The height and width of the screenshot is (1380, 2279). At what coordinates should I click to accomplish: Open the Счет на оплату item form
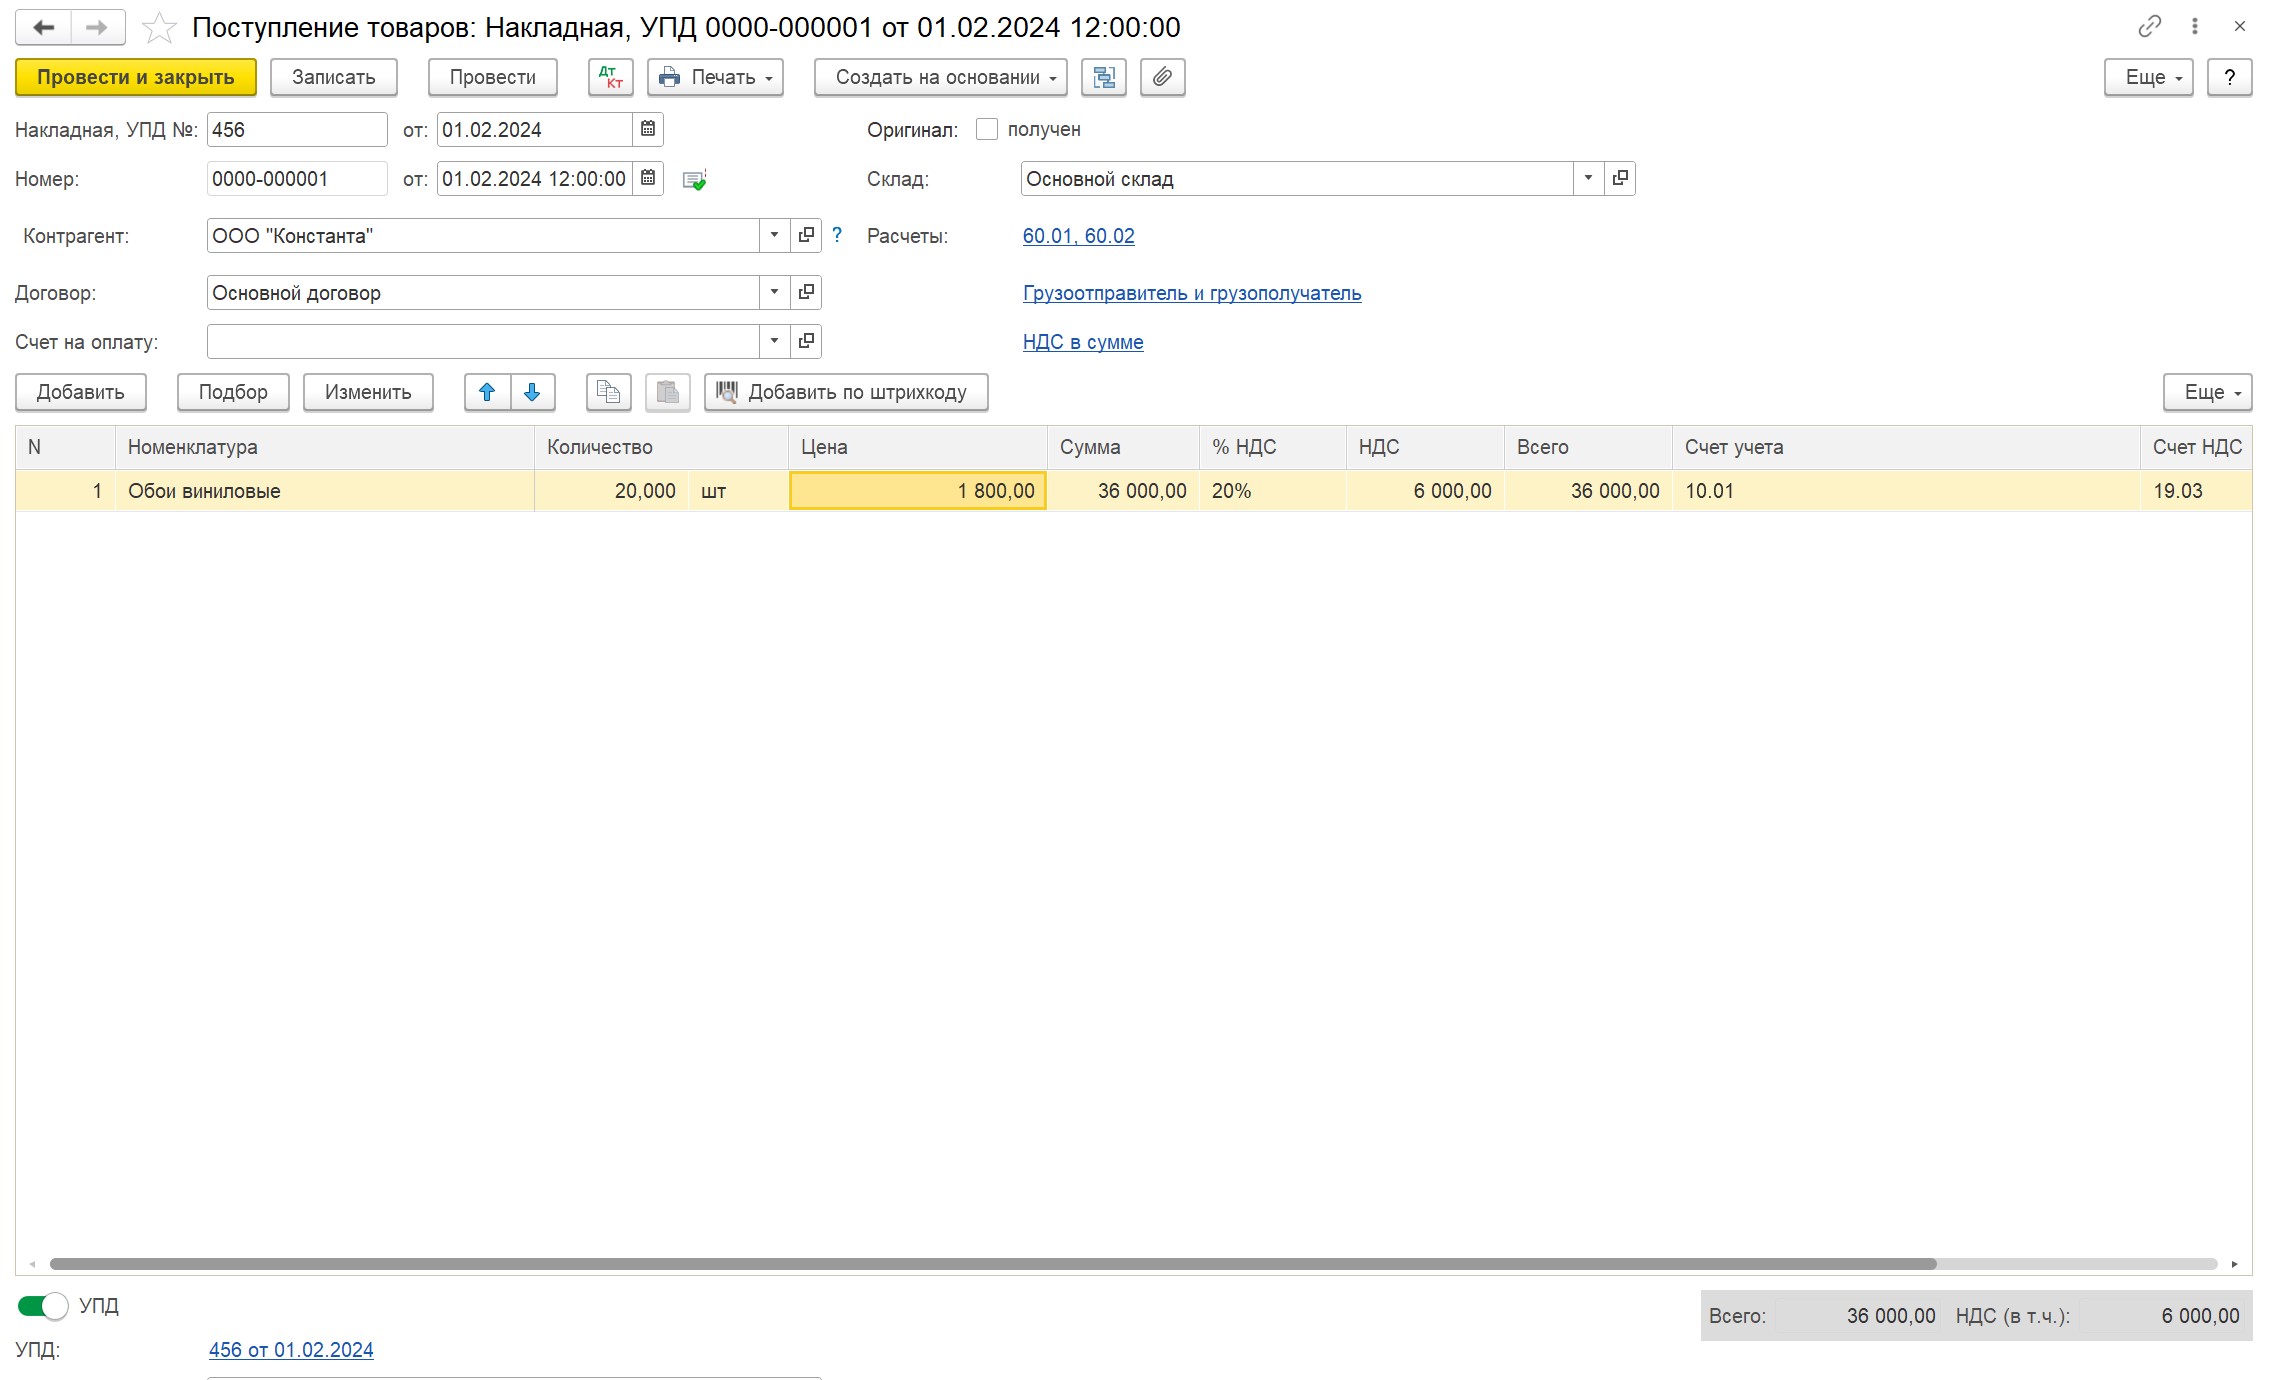click(x=806, y=341)
